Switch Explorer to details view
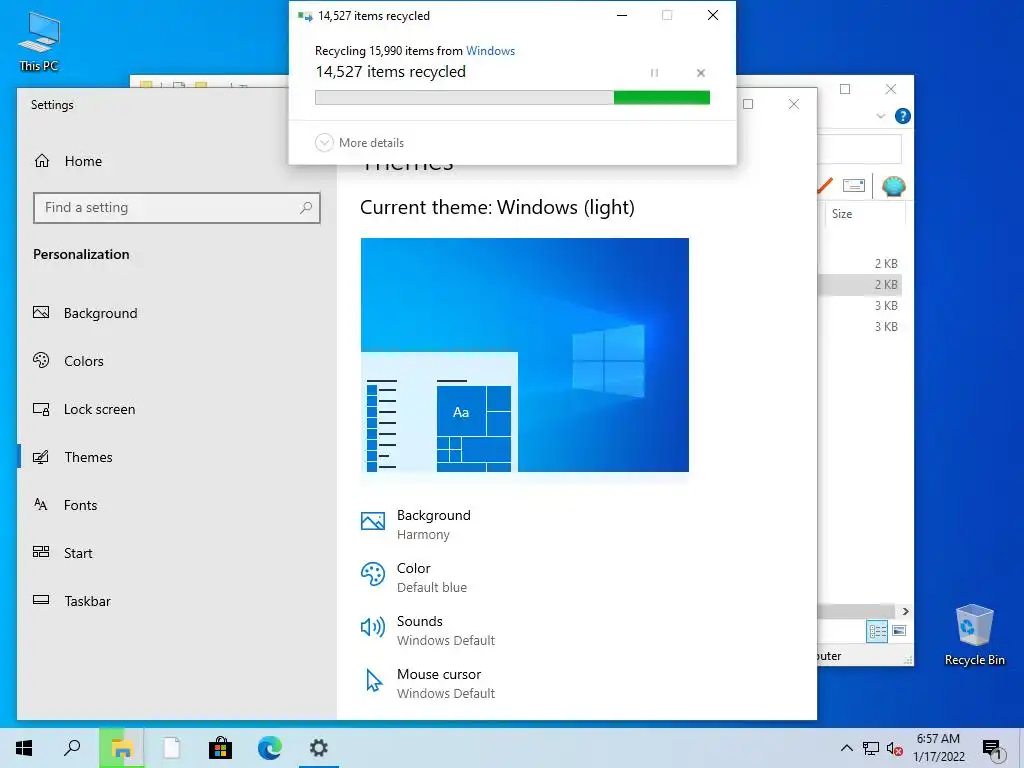1024x768 pixels. pyautogui.click(x=877, y=631)
